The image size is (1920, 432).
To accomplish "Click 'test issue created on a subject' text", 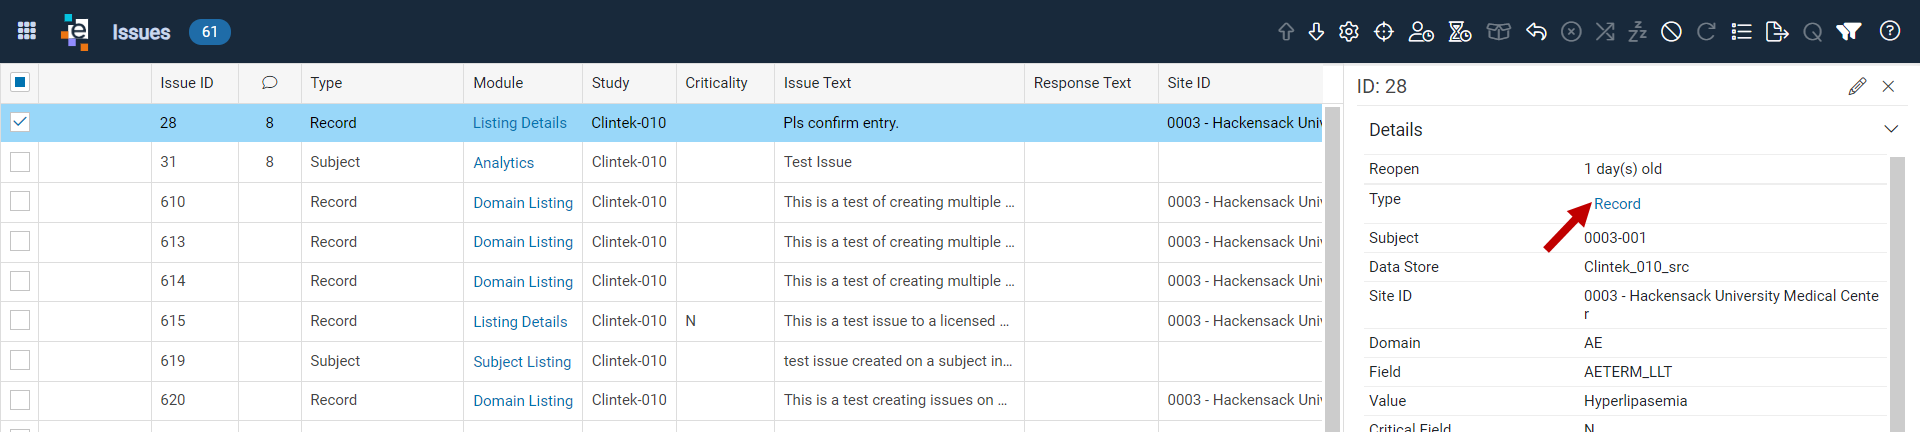I will 898,361.
